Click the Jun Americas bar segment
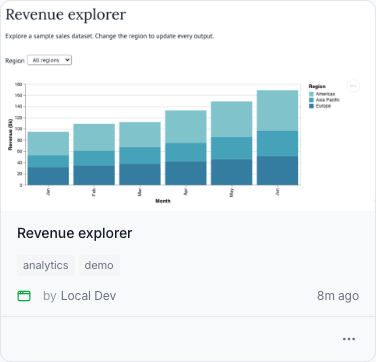Image resolution: width=376 pixels, height=362 pixels. pos(277,111)
